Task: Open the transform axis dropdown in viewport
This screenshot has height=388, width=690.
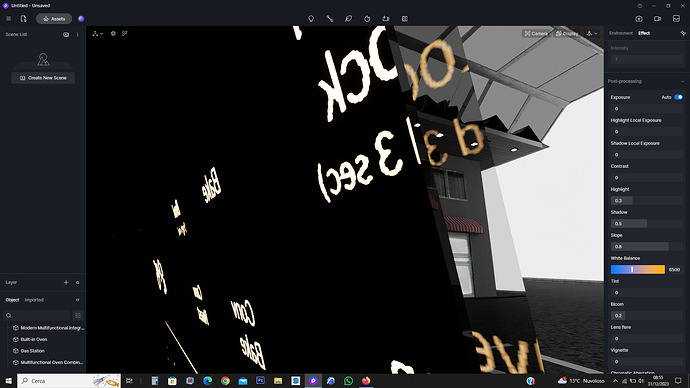Action: pos(98,33)
